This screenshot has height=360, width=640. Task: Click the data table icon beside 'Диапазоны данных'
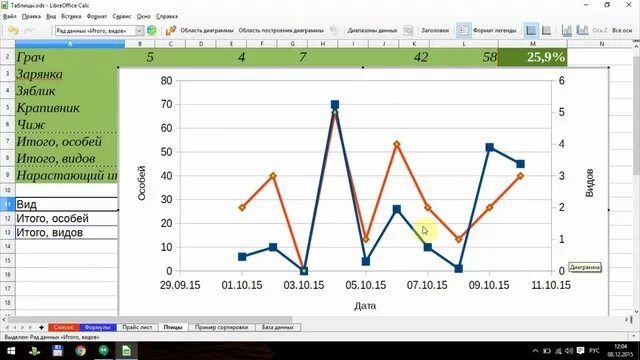408,30
